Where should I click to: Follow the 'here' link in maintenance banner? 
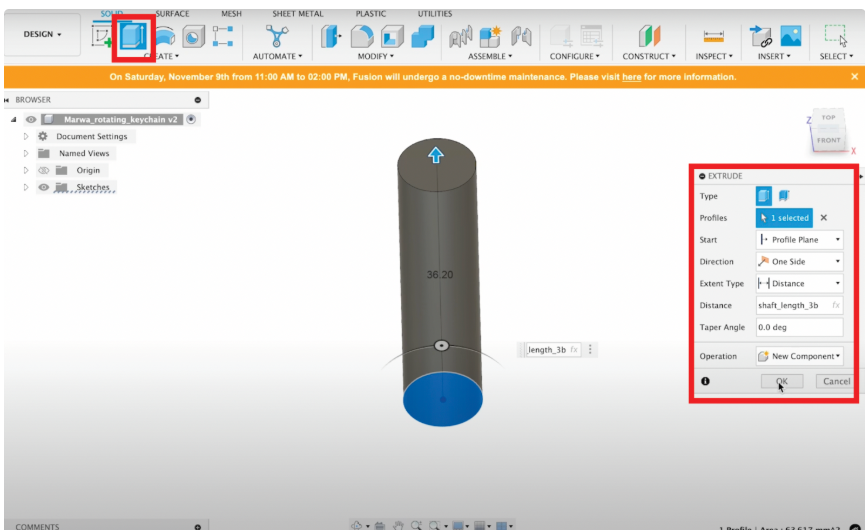pos(631,77)
